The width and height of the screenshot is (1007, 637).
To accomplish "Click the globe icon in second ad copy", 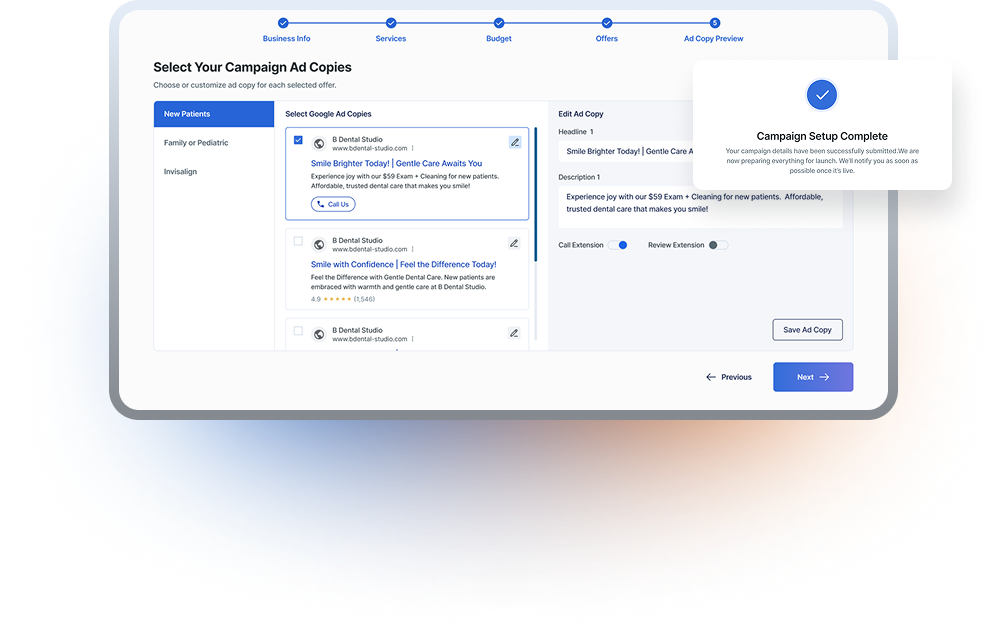I will [x=319, y=244].
